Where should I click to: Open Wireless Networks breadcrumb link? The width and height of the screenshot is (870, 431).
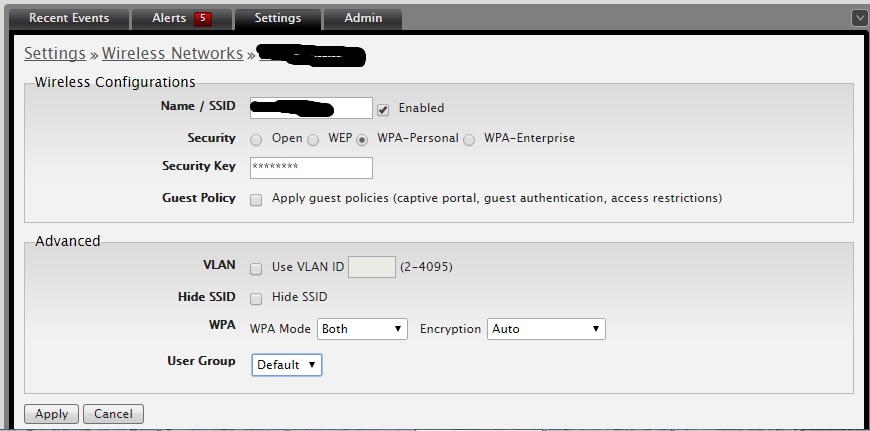click(172, 54)
